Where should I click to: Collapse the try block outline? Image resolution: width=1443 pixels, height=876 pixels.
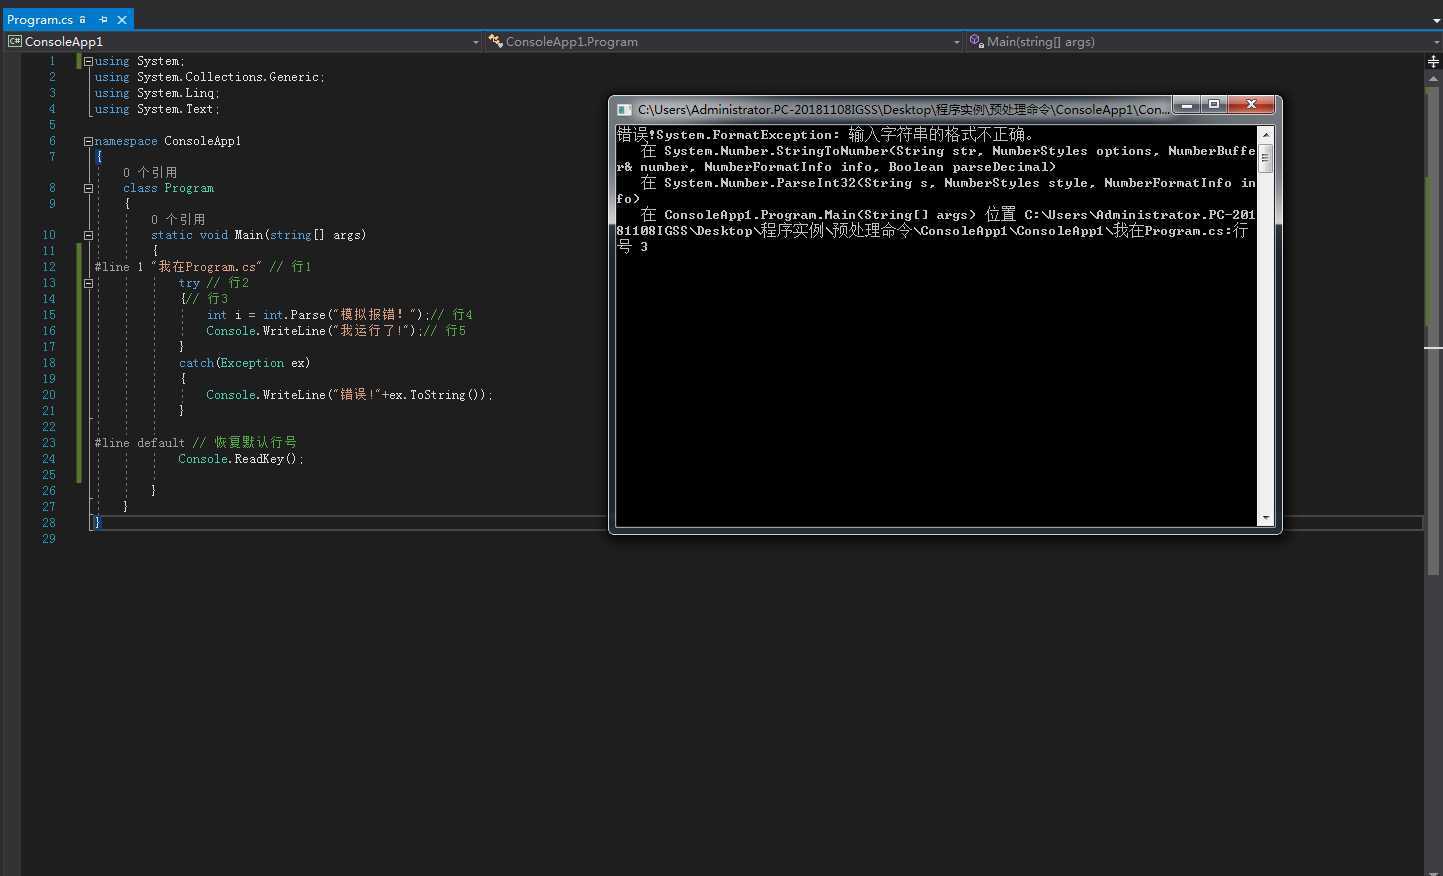pos(88,283)
